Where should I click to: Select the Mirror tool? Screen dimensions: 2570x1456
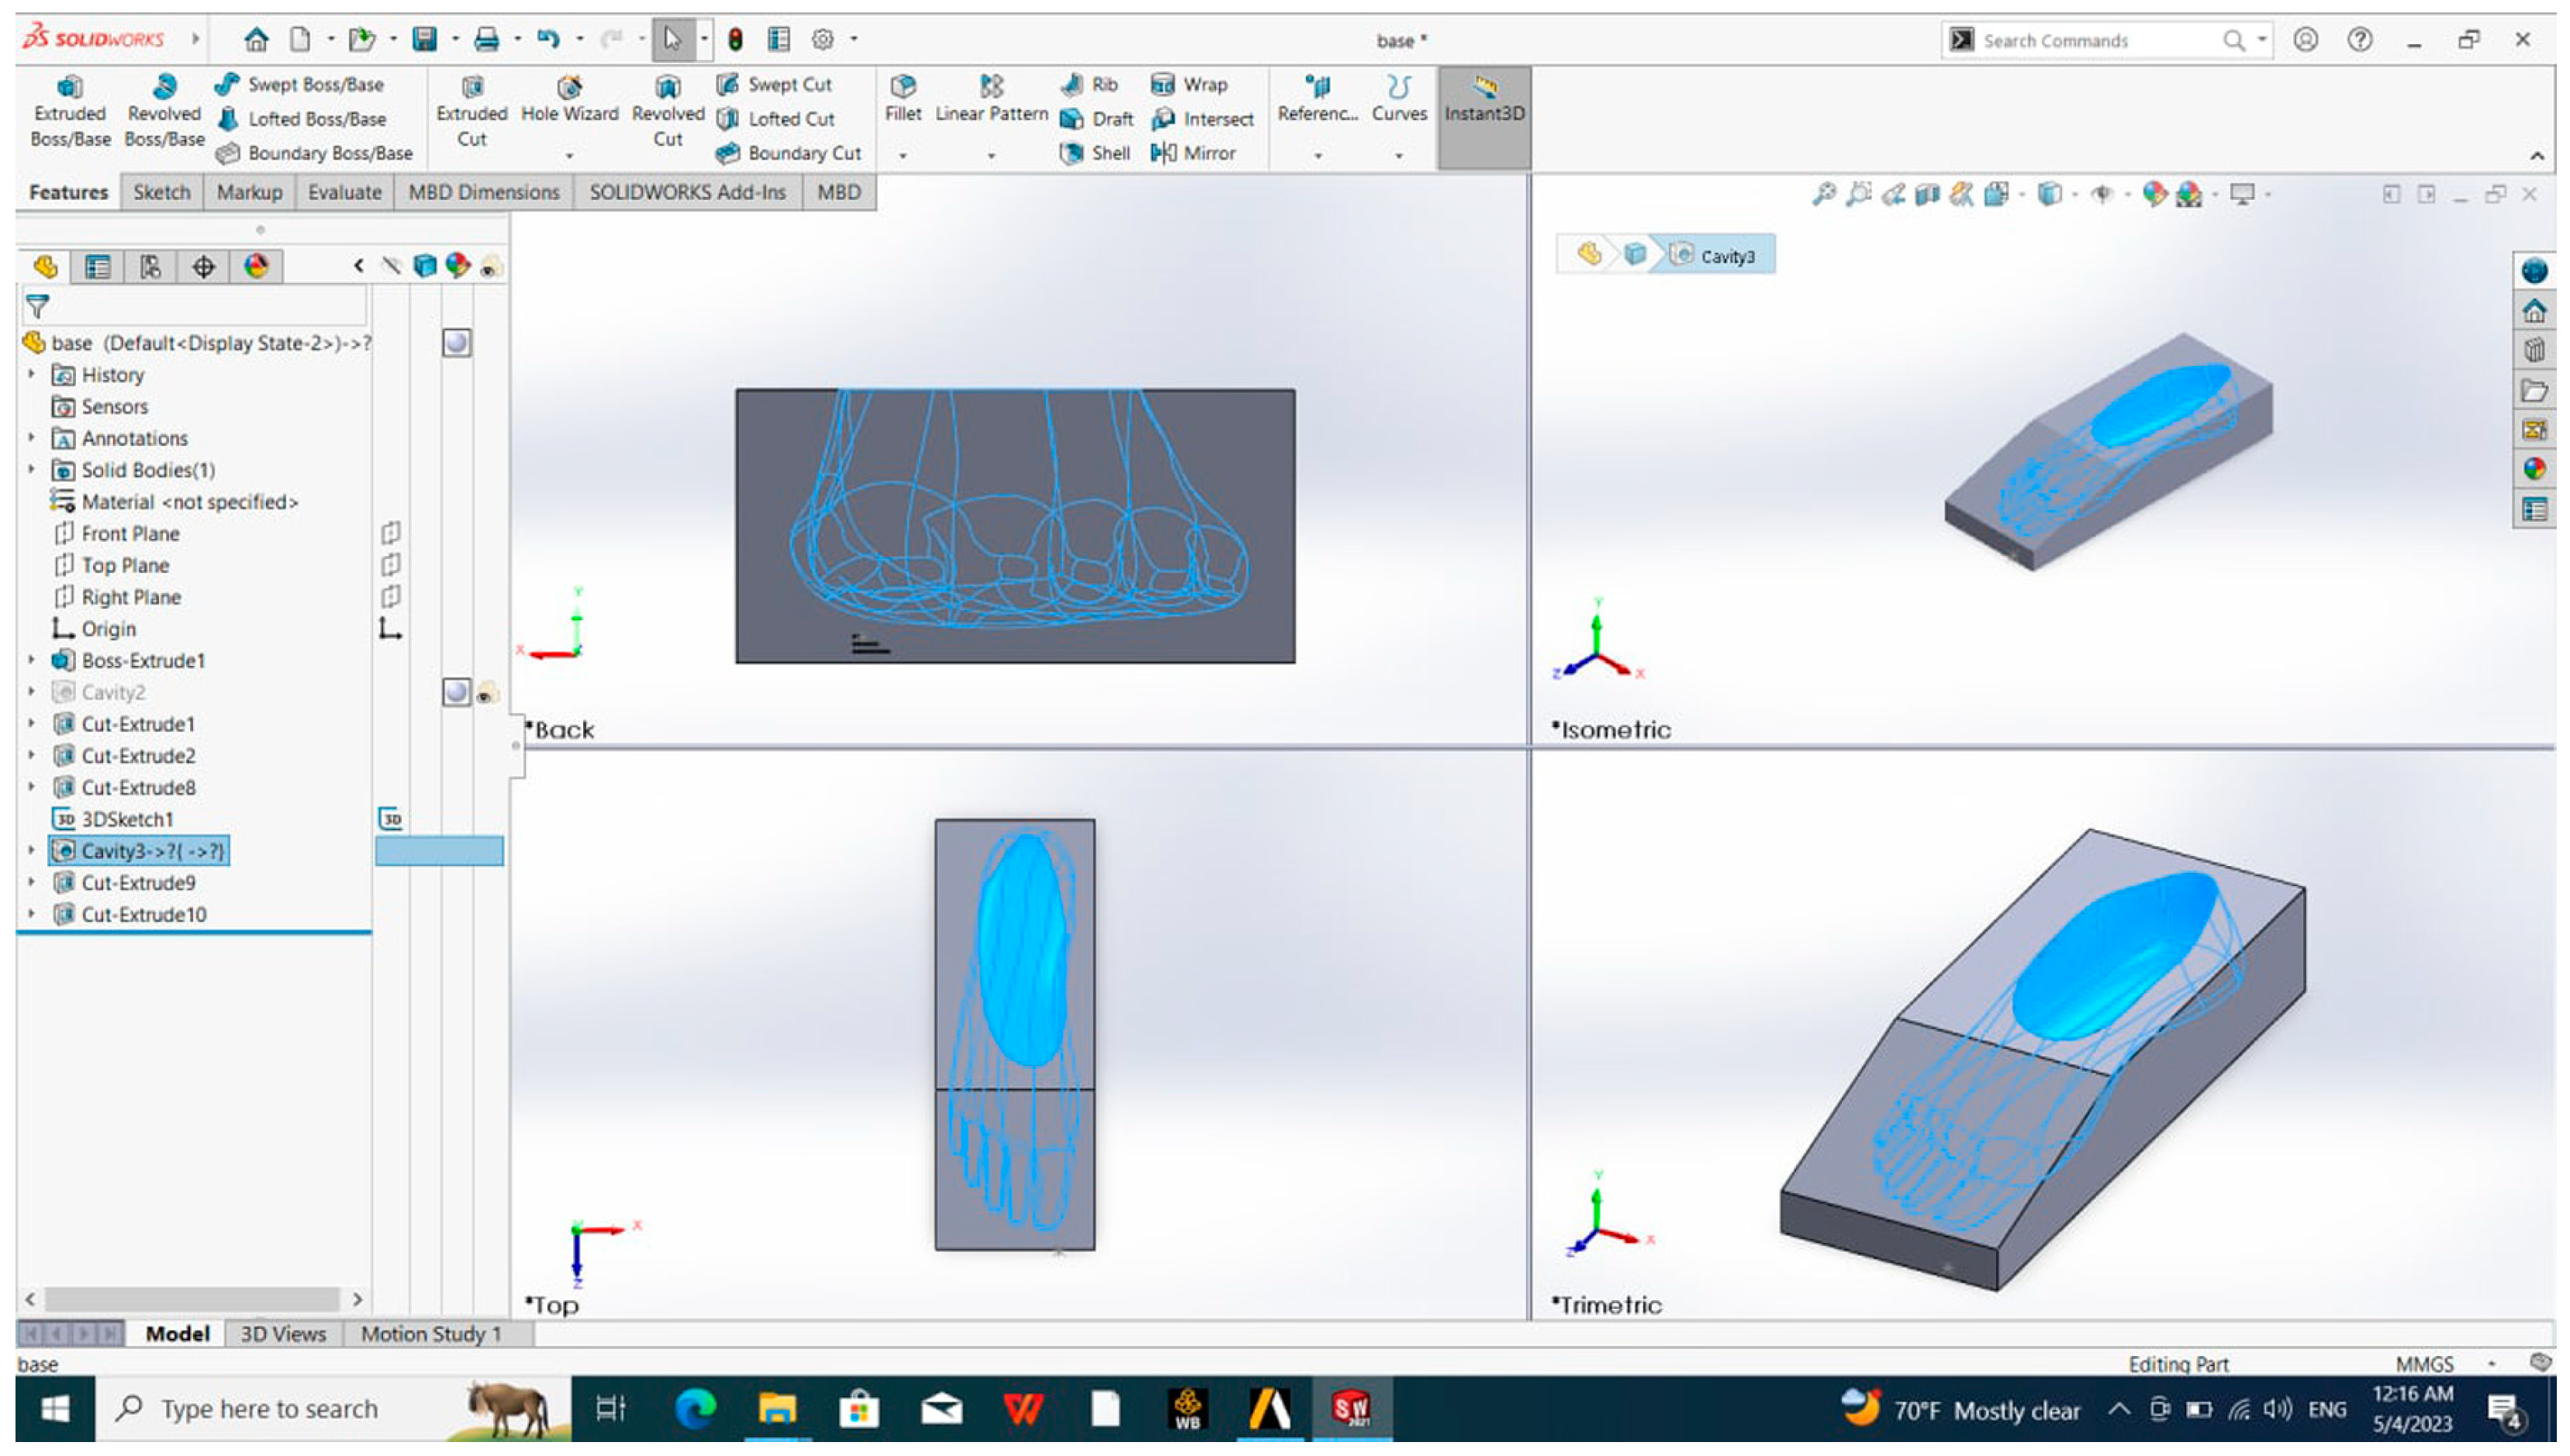click(x=1193, y=153)
